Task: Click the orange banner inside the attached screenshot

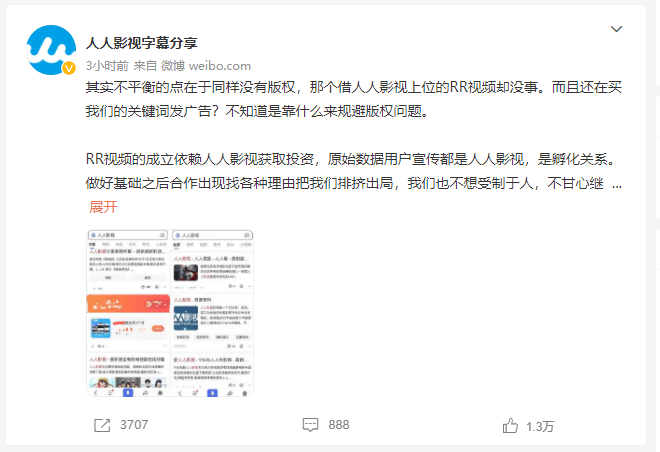Action: coord(128,303)
